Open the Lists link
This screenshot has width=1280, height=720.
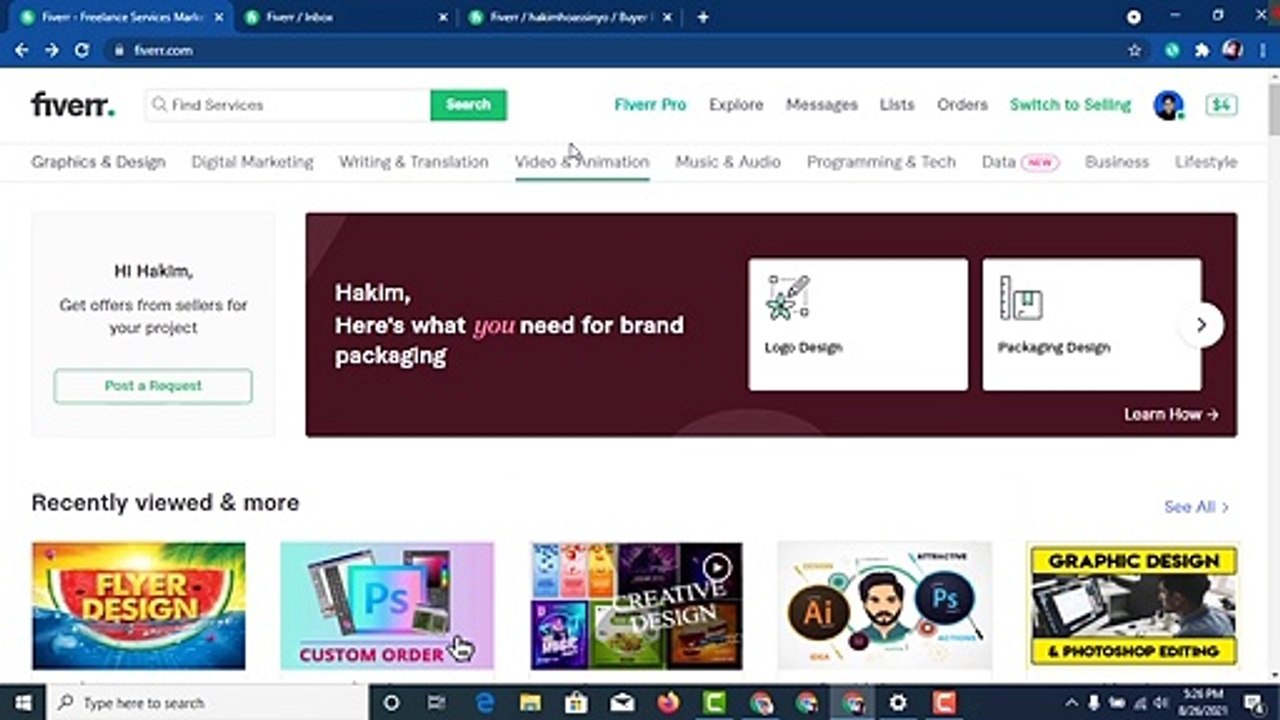tap(897, 105)
